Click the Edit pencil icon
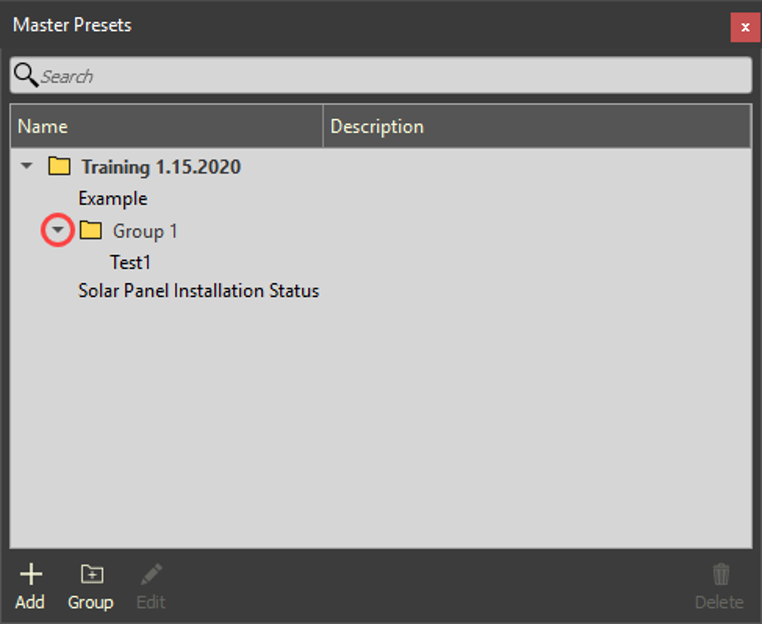Image resolution: width=762 pixels, height=624 pixels. point(151,574)
